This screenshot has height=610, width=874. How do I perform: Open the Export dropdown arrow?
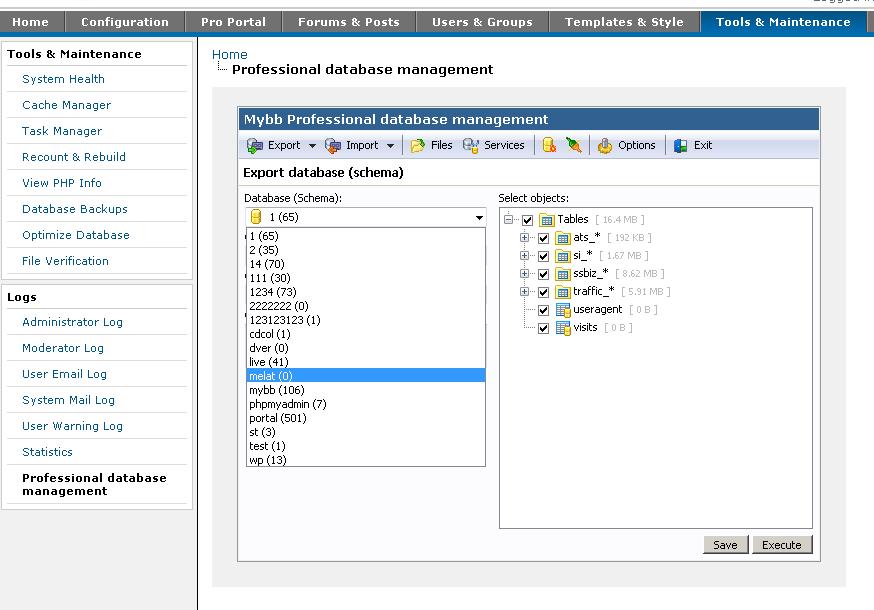click(x=312, y=146)
